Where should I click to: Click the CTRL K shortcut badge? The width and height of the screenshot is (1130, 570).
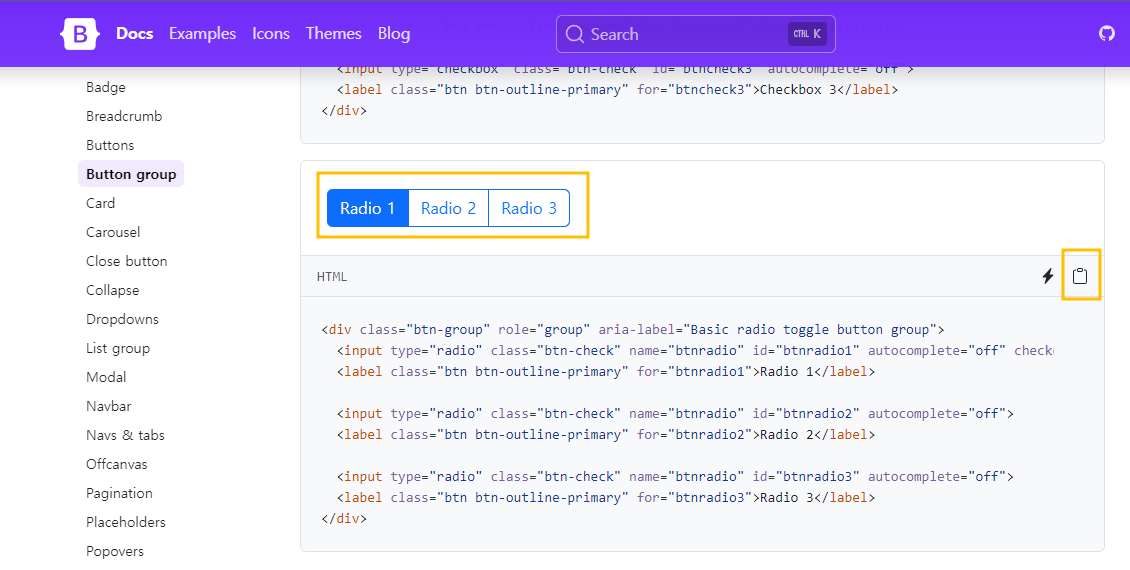[x=807, y=34]
